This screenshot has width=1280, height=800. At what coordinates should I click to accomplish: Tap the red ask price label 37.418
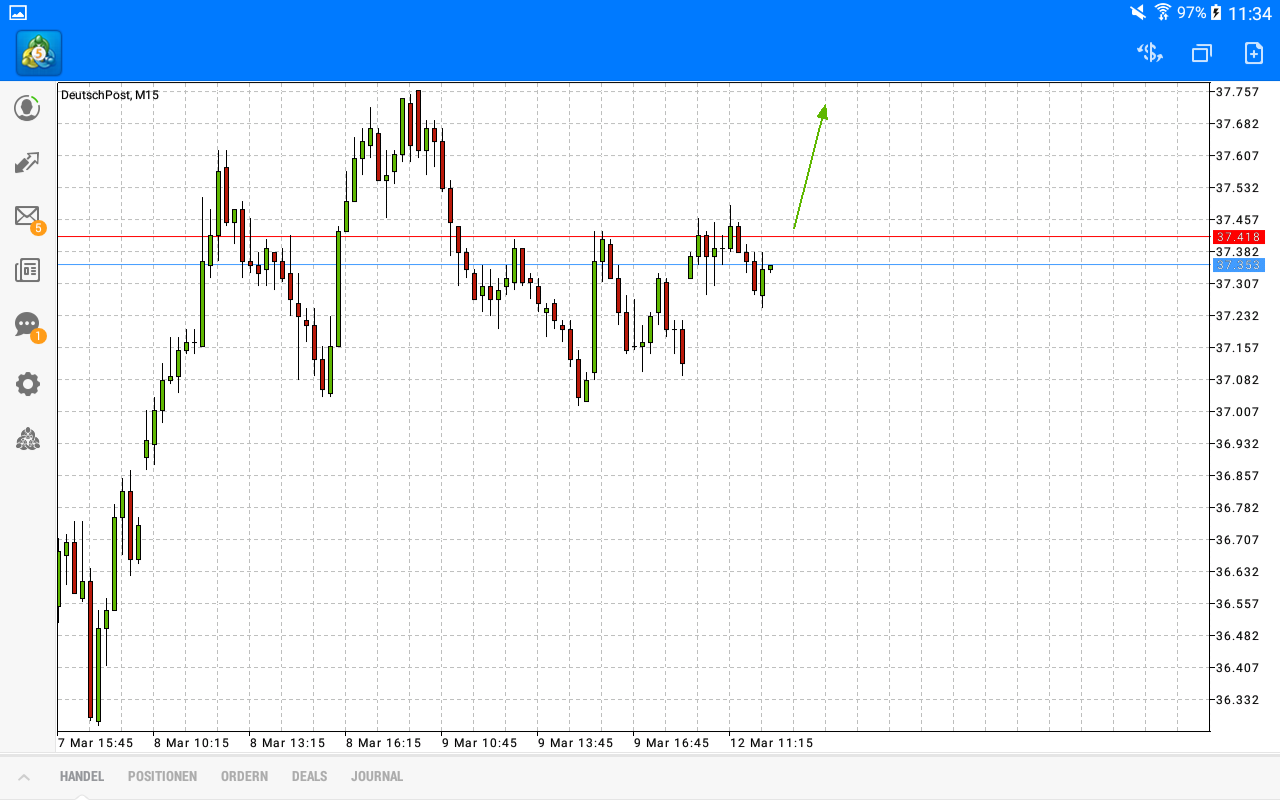point(1240,237)
